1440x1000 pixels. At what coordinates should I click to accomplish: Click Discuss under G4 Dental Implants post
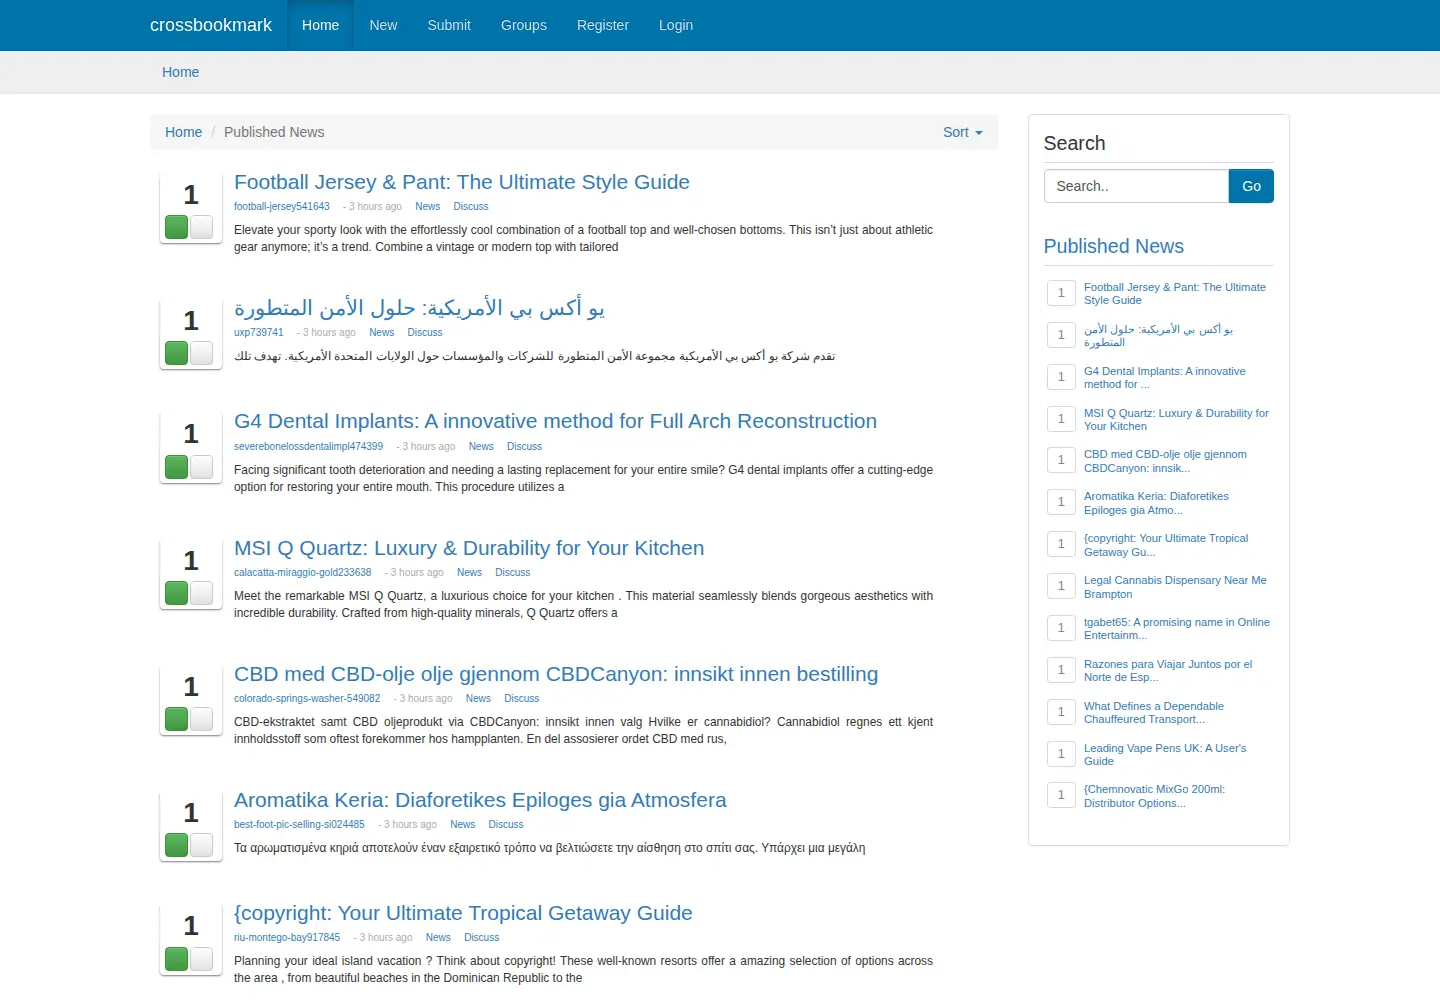(524, 447)
